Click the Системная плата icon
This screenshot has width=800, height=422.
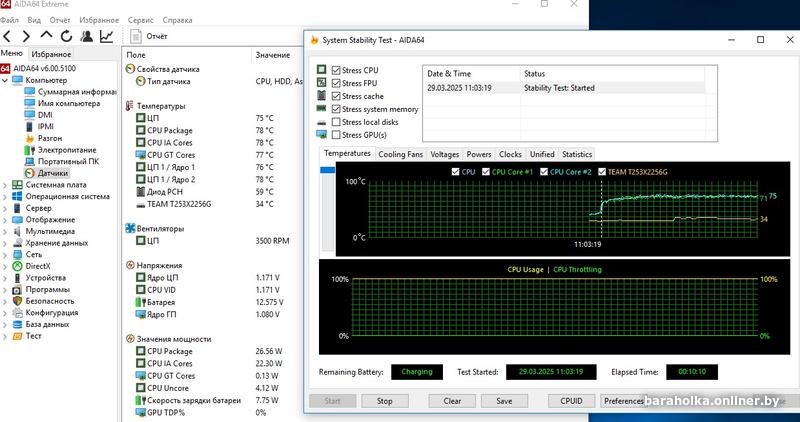pos(17,185)
